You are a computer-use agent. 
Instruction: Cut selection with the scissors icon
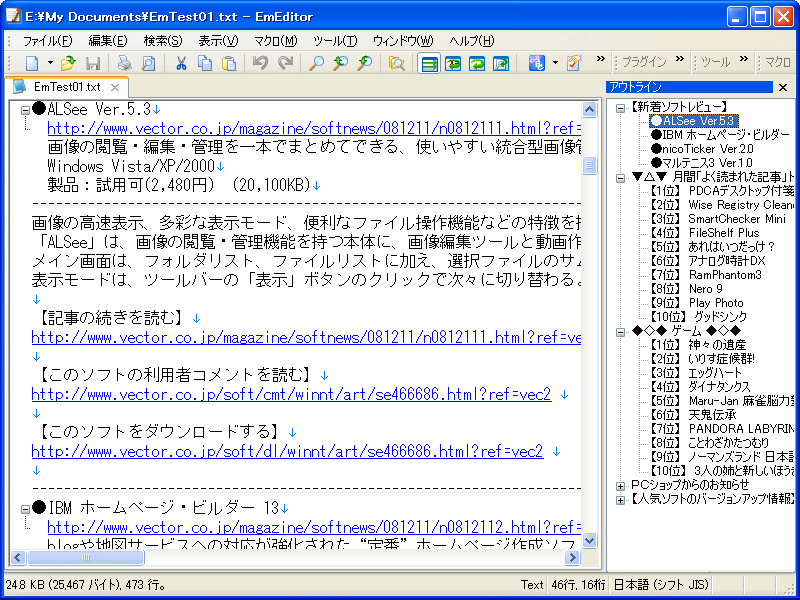click(181, 63)
